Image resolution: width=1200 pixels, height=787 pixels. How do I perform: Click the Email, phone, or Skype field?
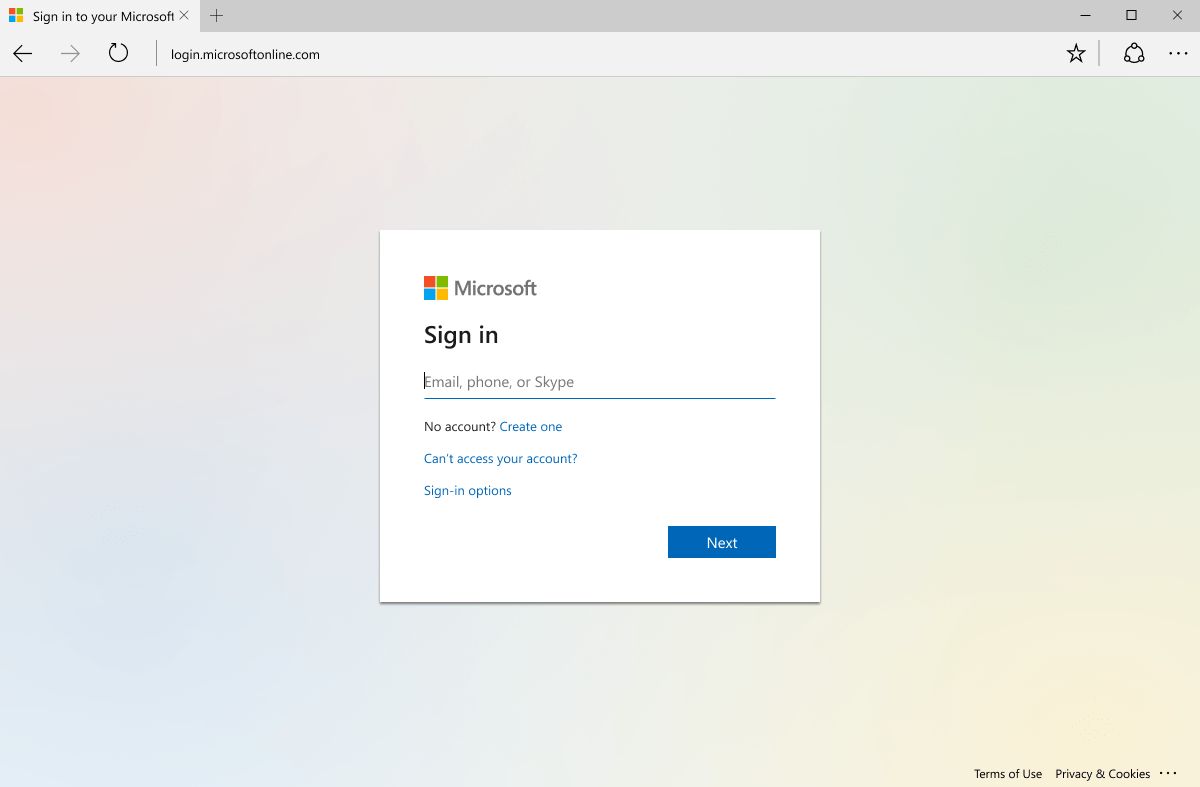(599, 382)
